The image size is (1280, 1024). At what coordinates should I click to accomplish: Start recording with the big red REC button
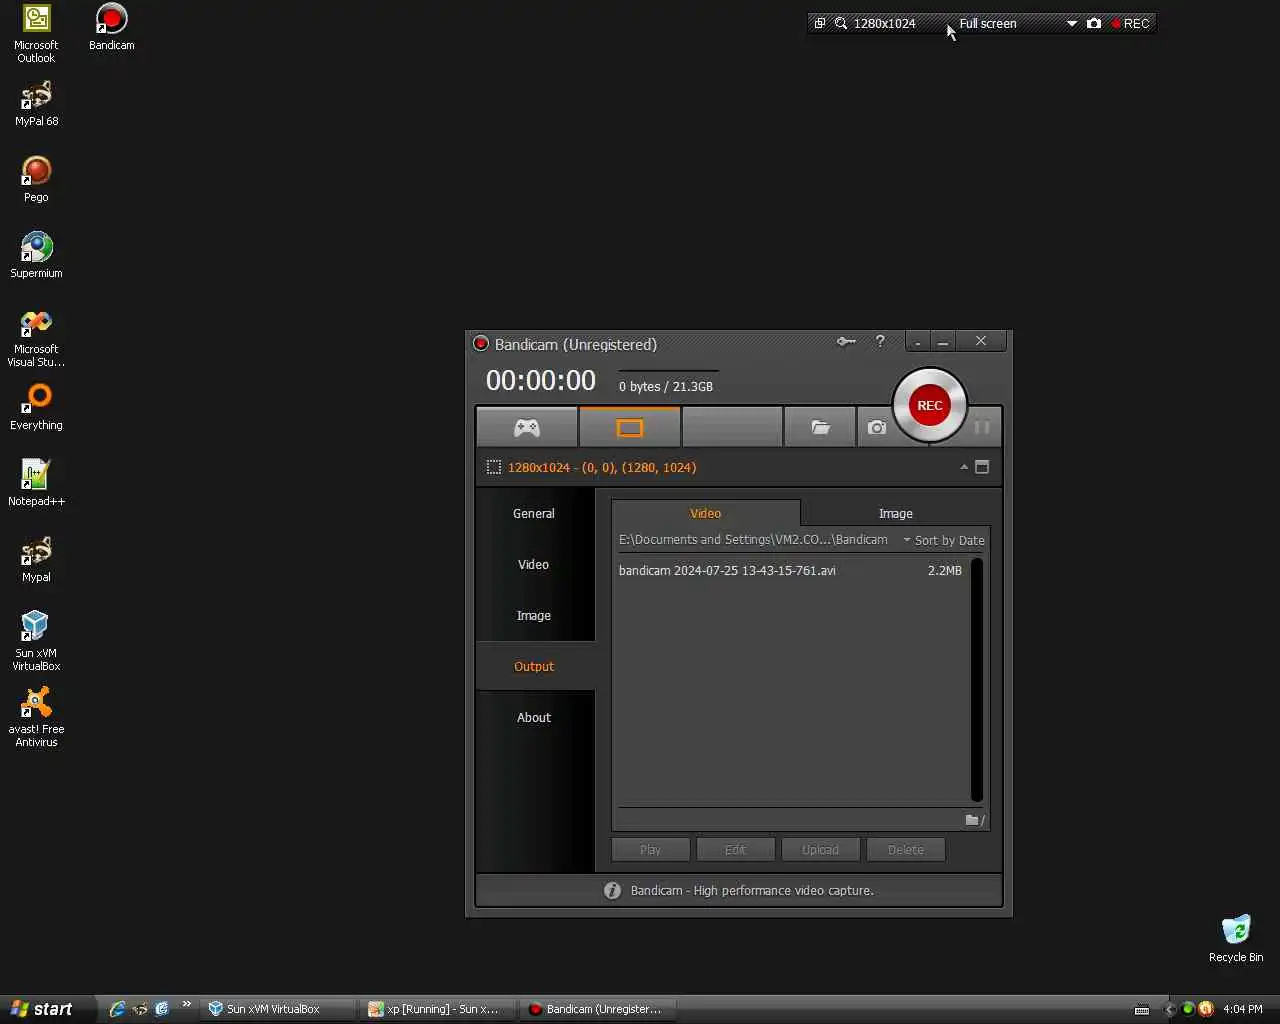pyautogui.click(x=930, y=405)
